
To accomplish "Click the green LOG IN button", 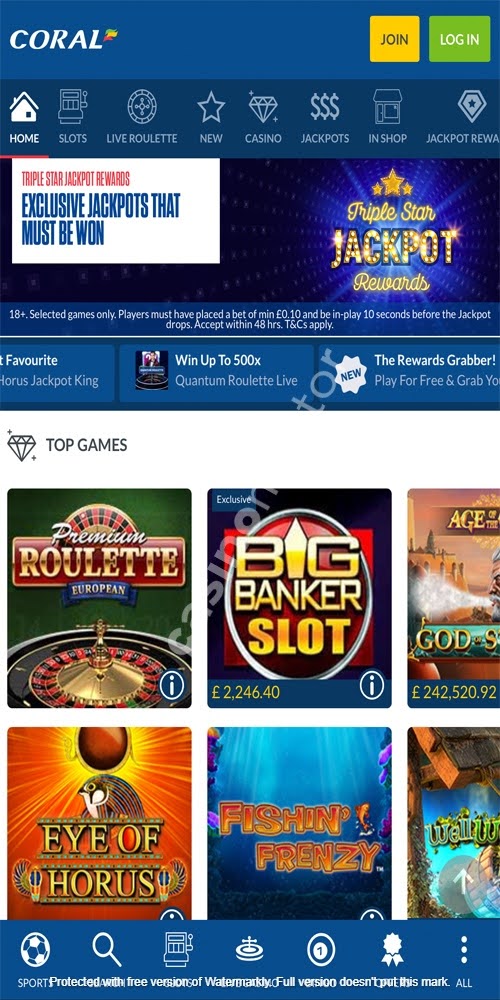I will coord(459,39).
